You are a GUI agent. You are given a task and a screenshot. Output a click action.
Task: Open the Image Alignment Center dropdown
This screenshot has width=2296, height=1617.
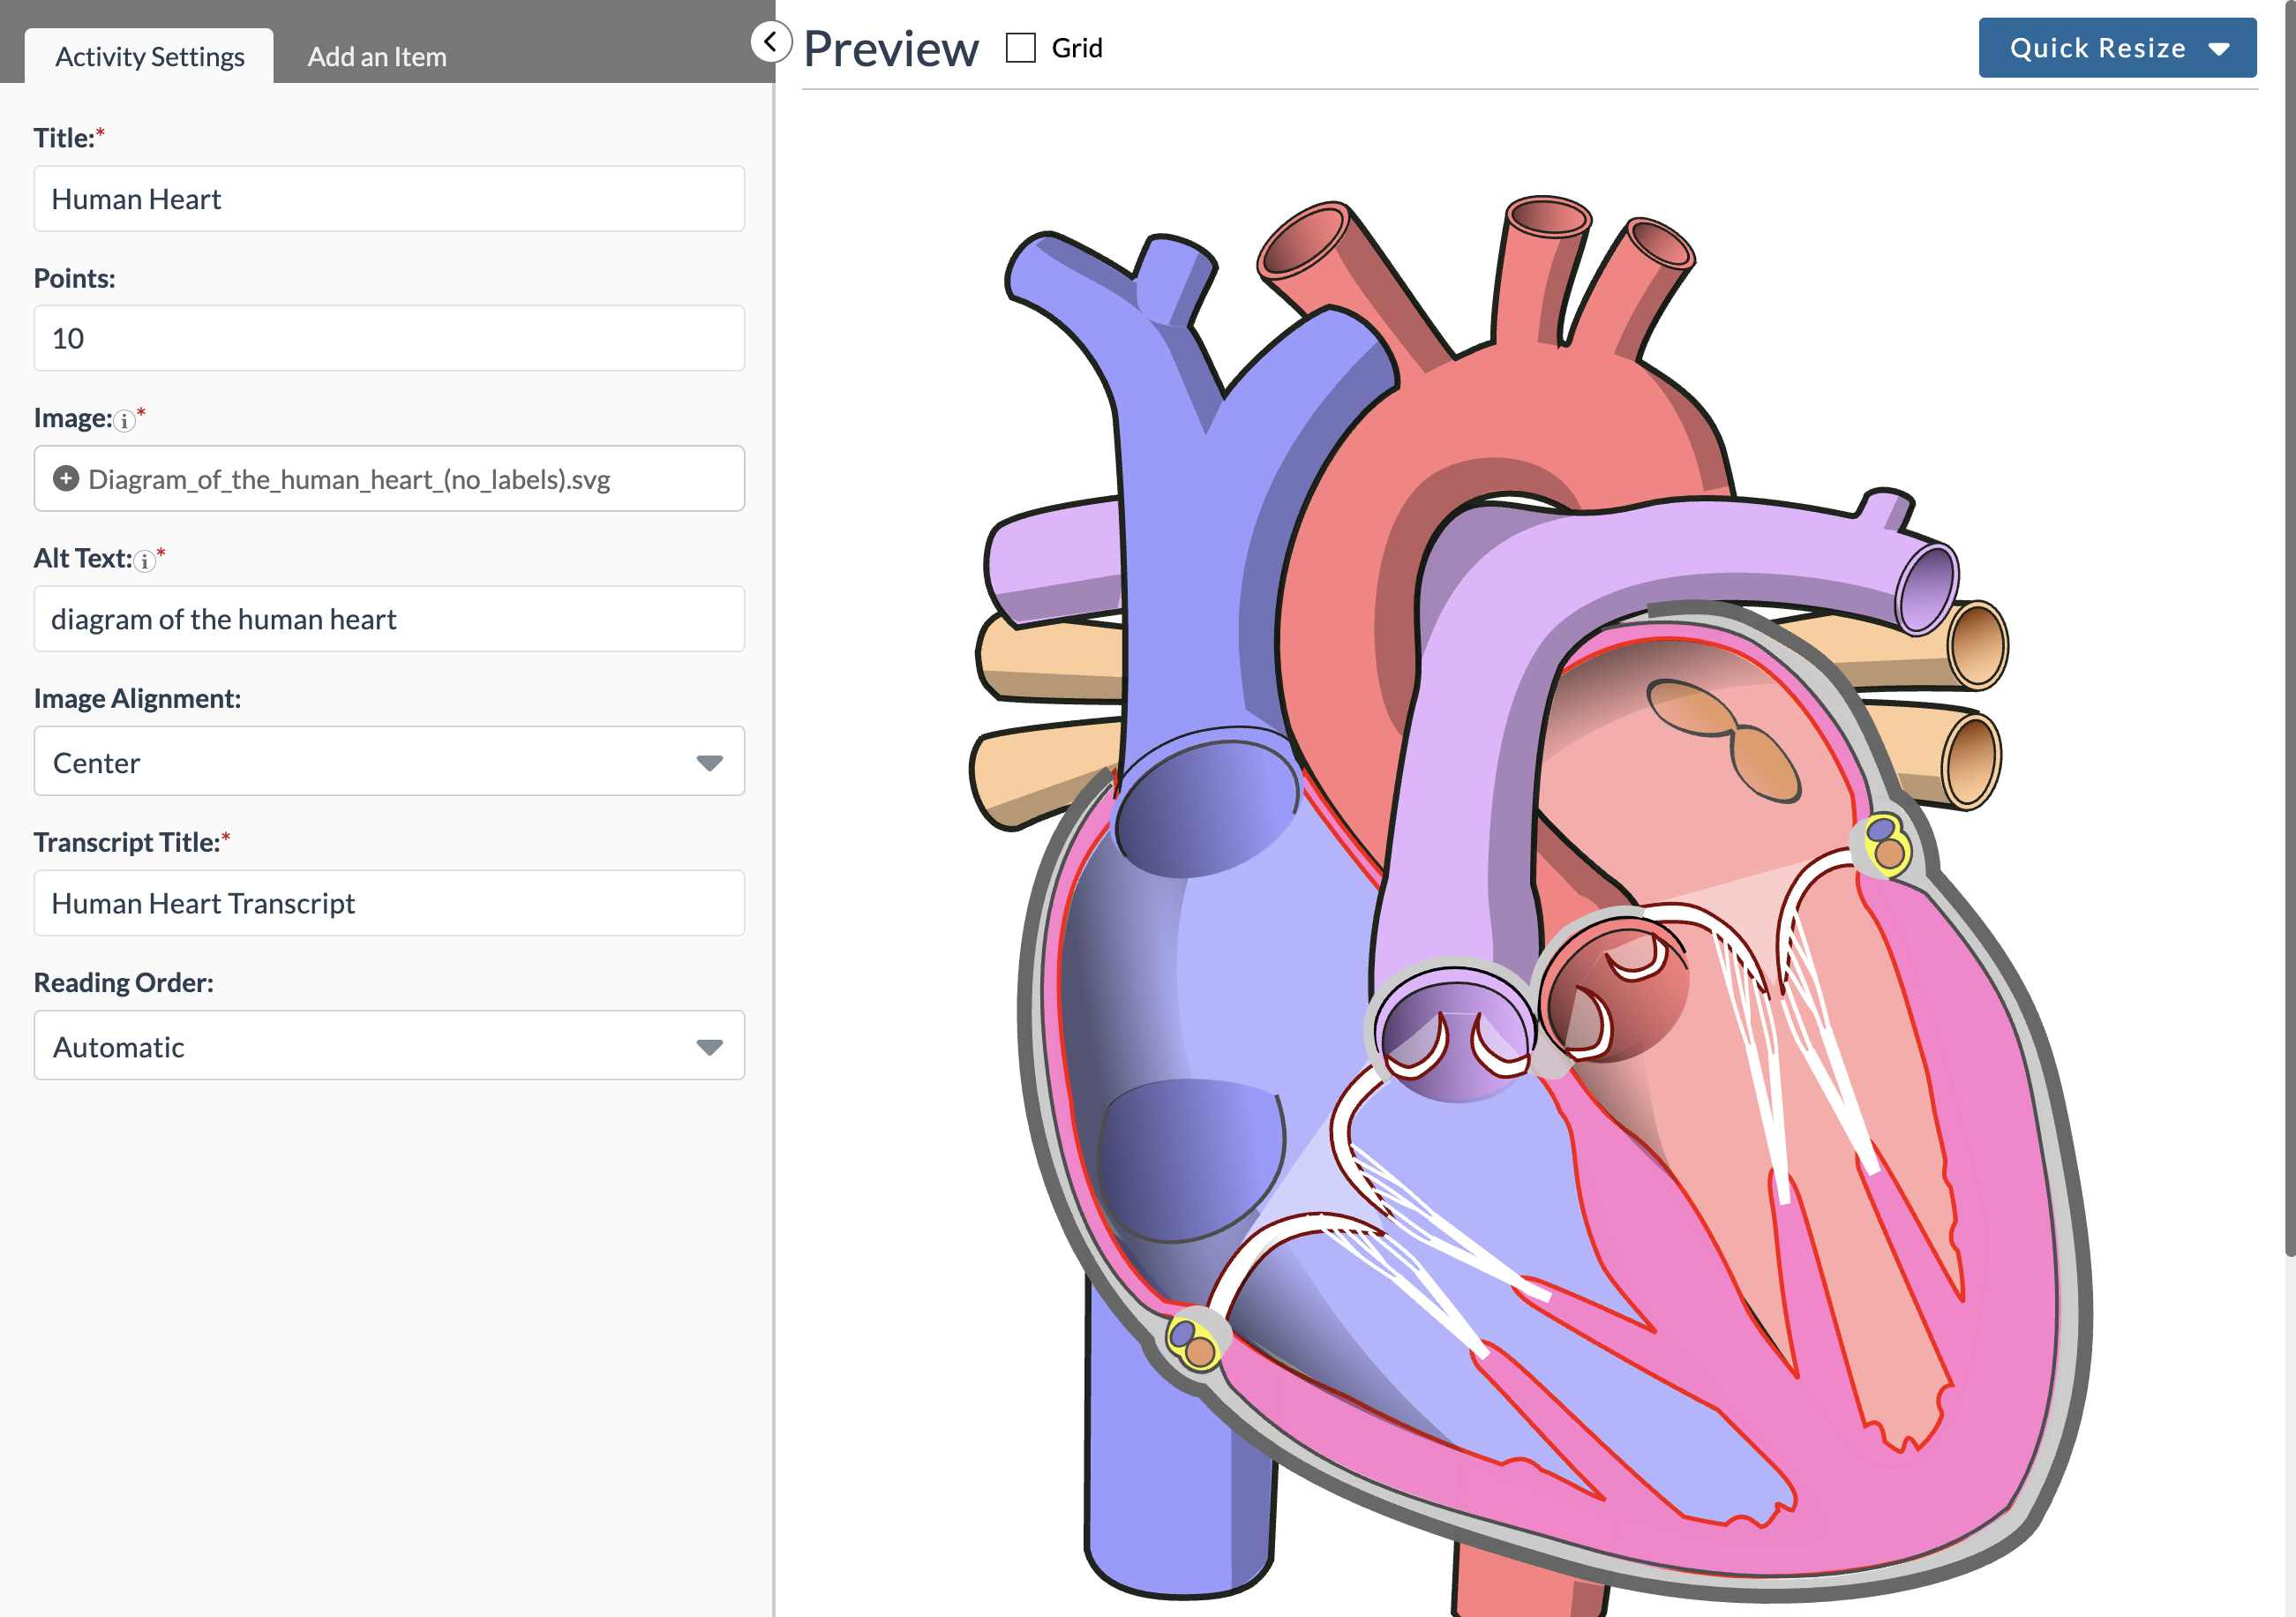pos(389,761)
